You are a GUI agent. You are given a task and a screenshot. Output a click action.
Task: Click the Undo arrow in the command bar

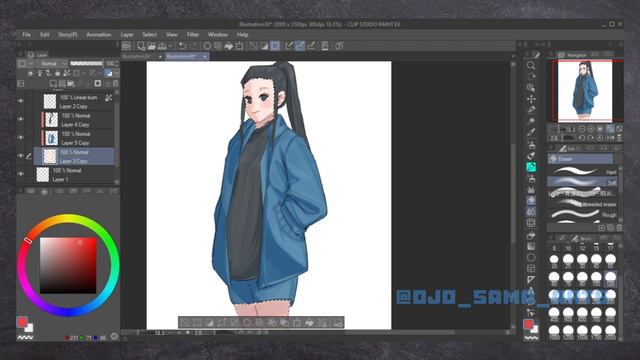(182, 46)
